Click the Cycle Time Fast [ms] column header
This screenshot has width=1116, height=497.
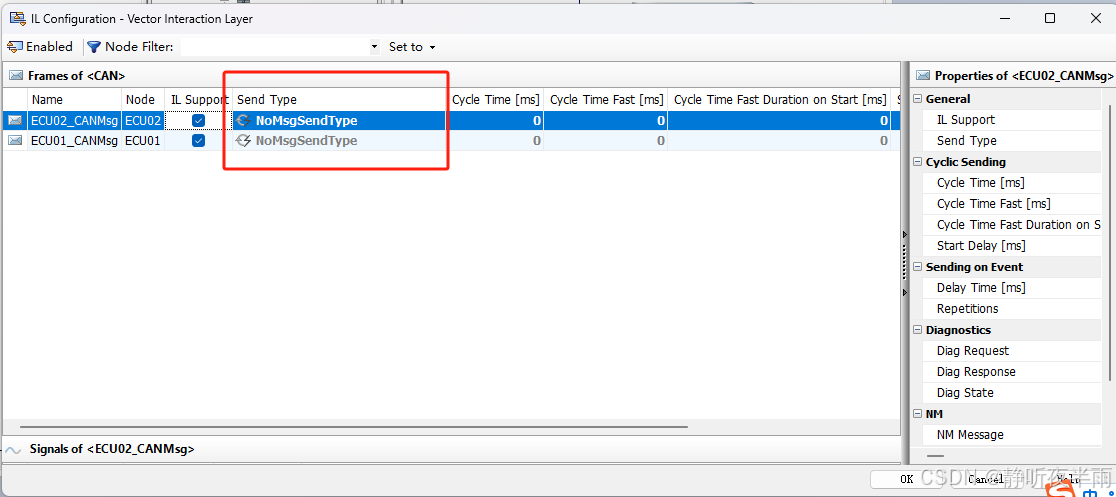pos(606,100)
